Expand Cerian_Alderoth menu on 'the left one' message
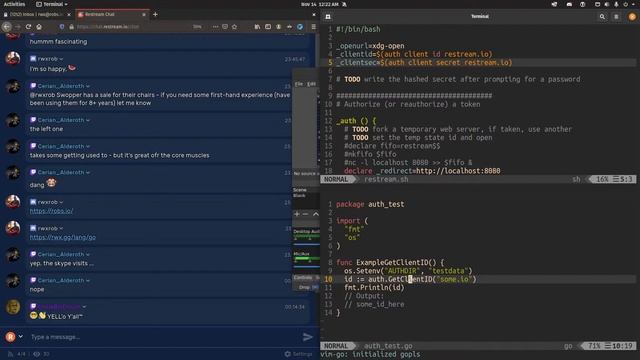 (88, 120)
